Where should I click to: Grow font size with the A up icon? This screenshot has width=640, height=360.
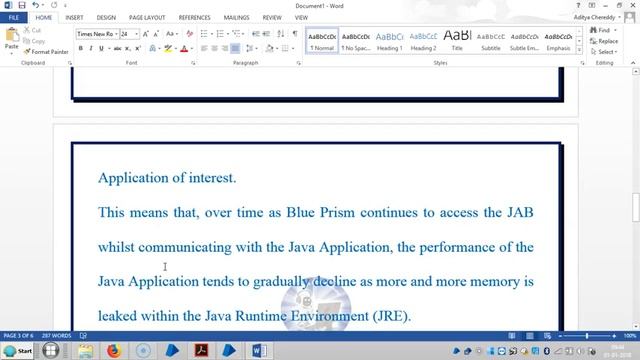[146, 34]
